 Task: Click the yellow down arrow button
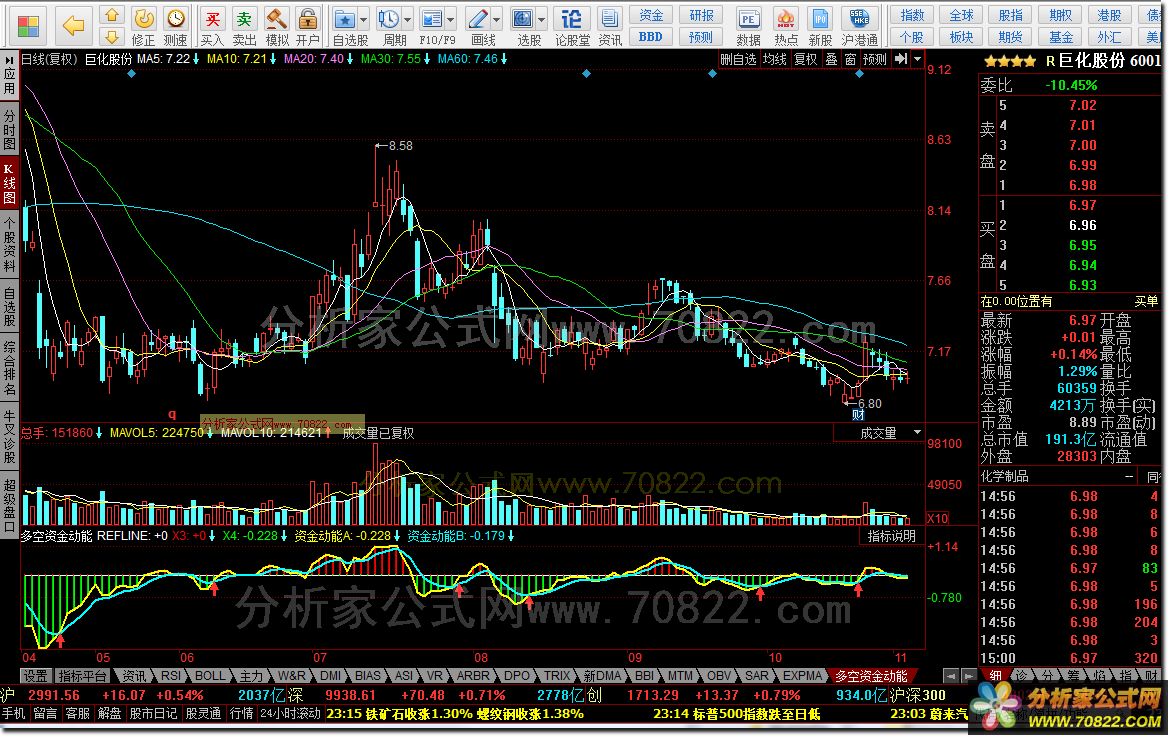(111, 37)
